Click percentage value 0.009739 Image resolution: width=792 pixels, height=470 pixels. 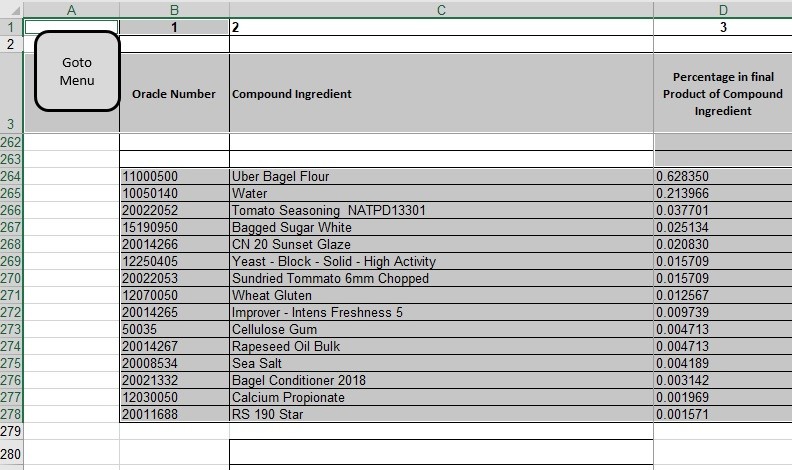click(723, 312)
